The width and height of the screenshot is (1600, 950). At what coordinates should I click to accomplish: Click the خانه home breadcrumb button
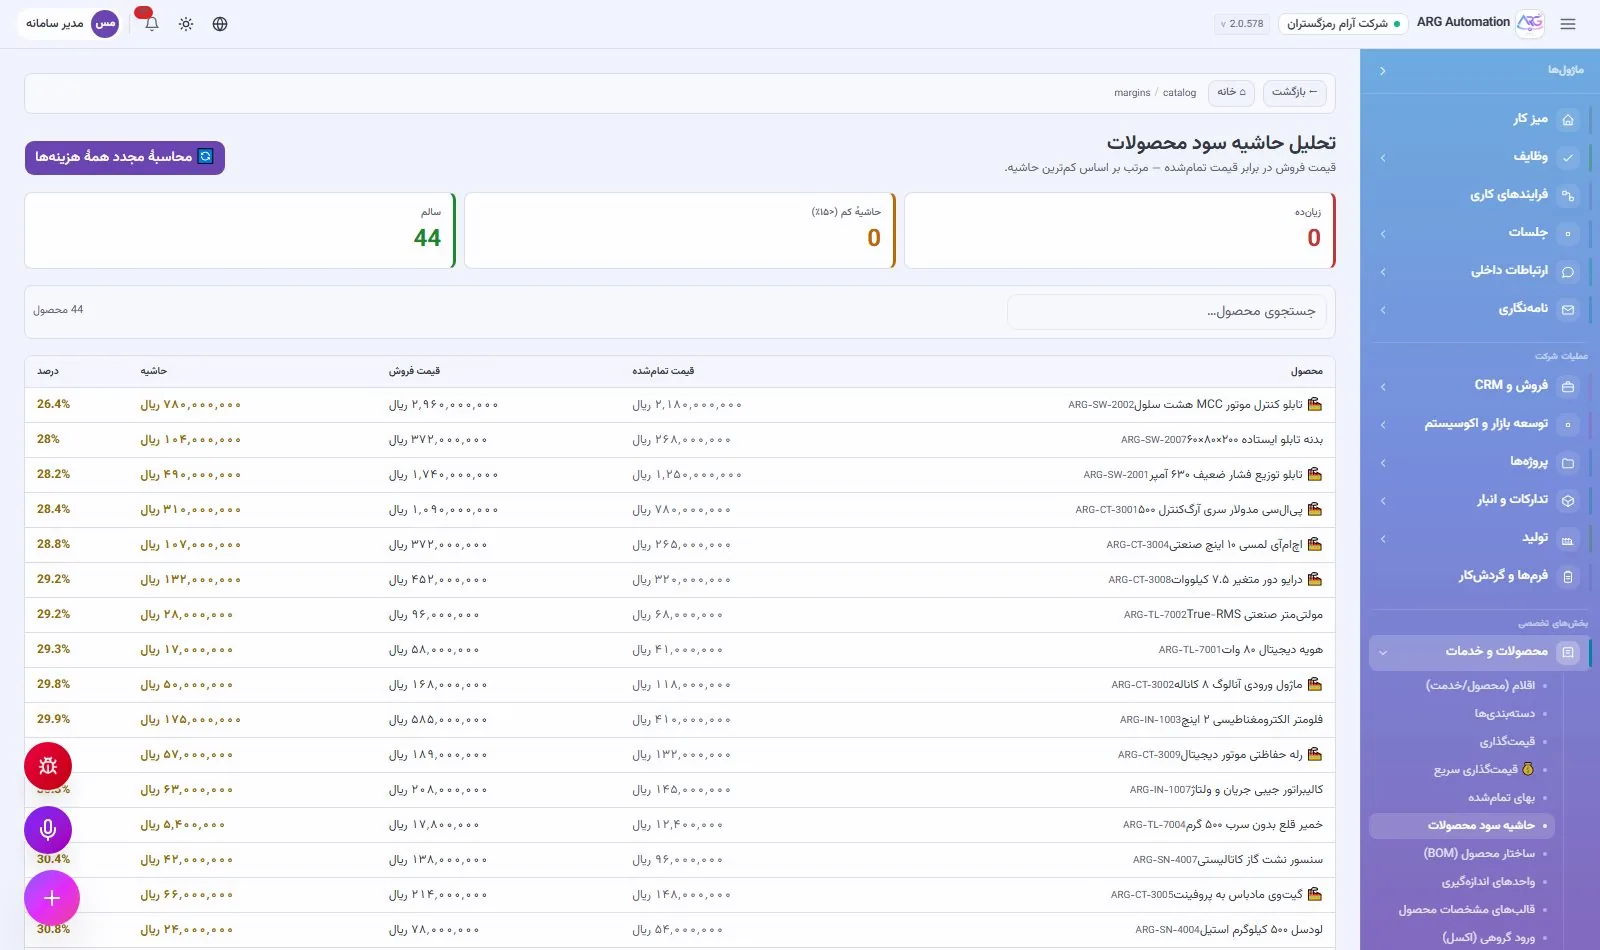tap(1231, 92)
